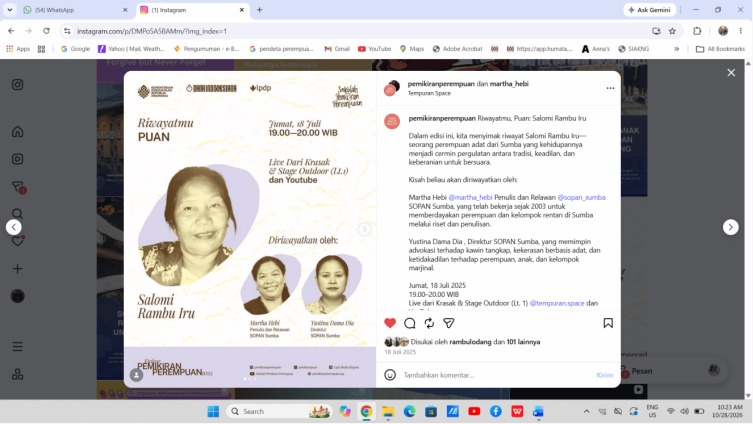Viewport: 753px width, 424px height.
Task: Open Meta apps icon at sidebar bottom
Action: click(17, 374)
